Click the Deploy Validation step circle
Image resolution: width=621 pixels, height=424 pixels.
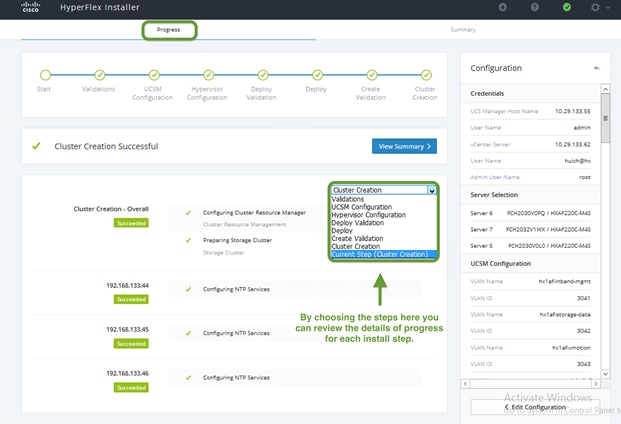click(x=263, y=75)
